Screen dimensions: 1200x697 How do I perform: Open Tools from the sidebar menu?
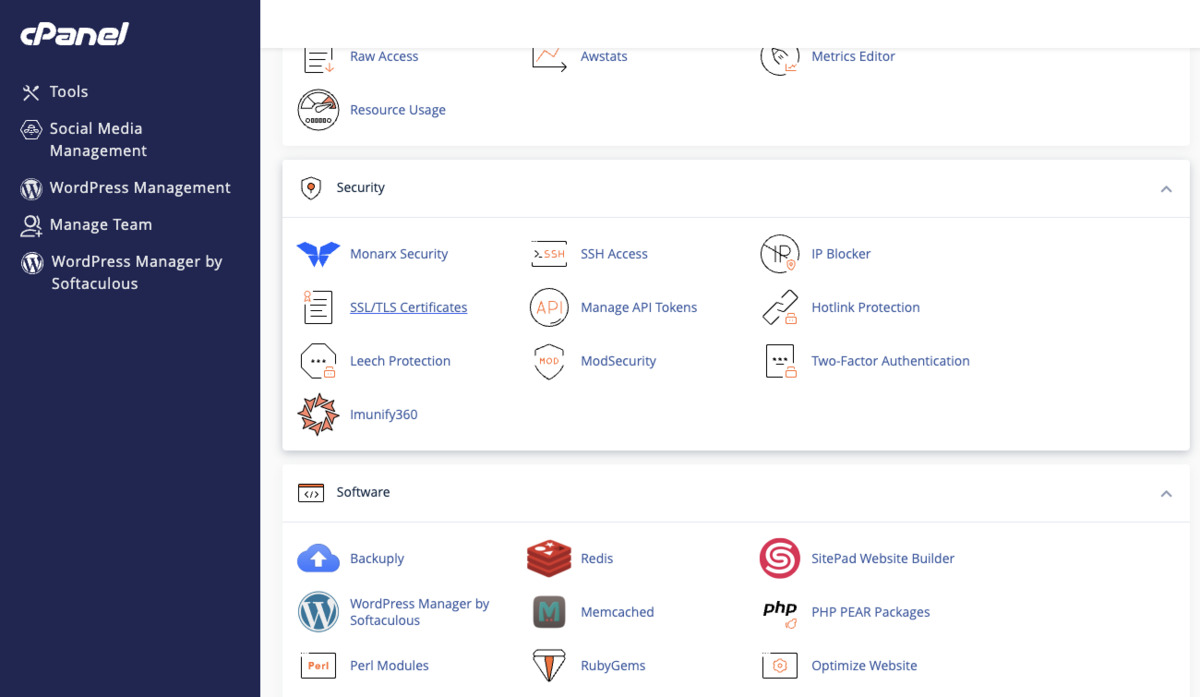click(69, 92)
